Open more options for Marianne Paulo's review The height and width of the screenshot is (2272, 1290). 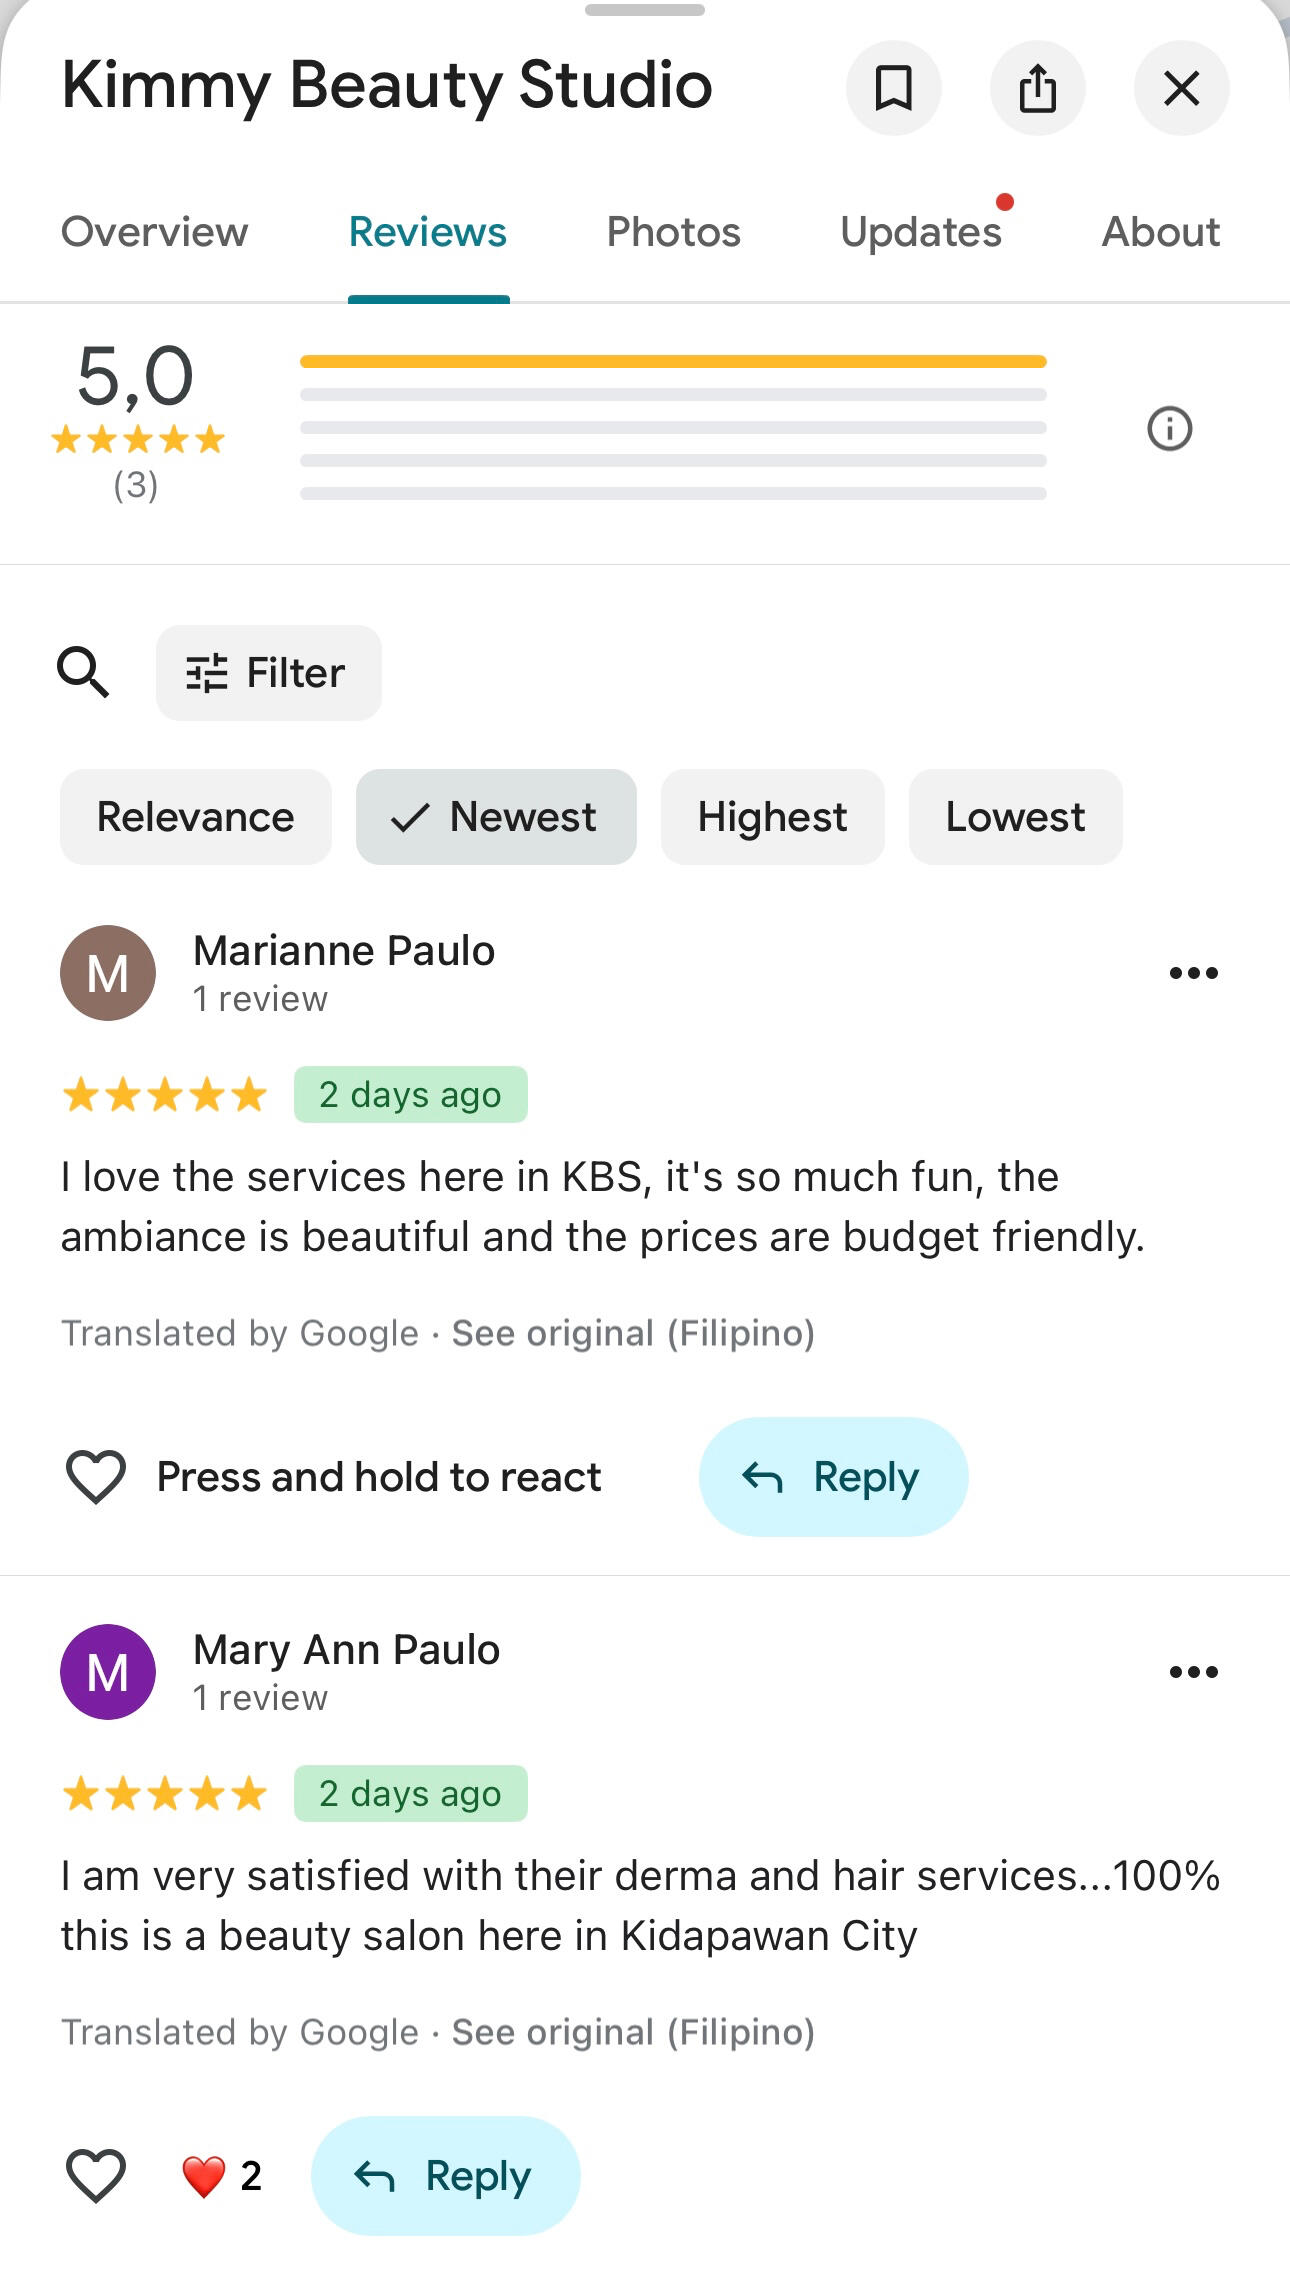(x=1193, y=973)
